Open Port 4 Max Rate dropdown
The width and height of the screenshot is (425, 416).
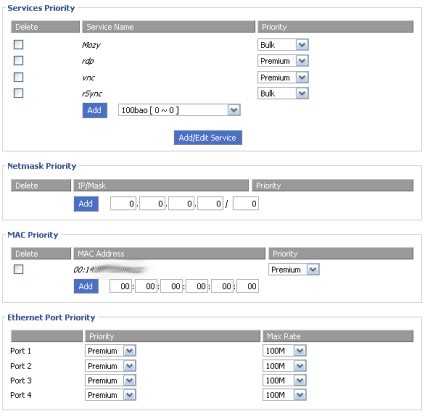pos(284,395)
